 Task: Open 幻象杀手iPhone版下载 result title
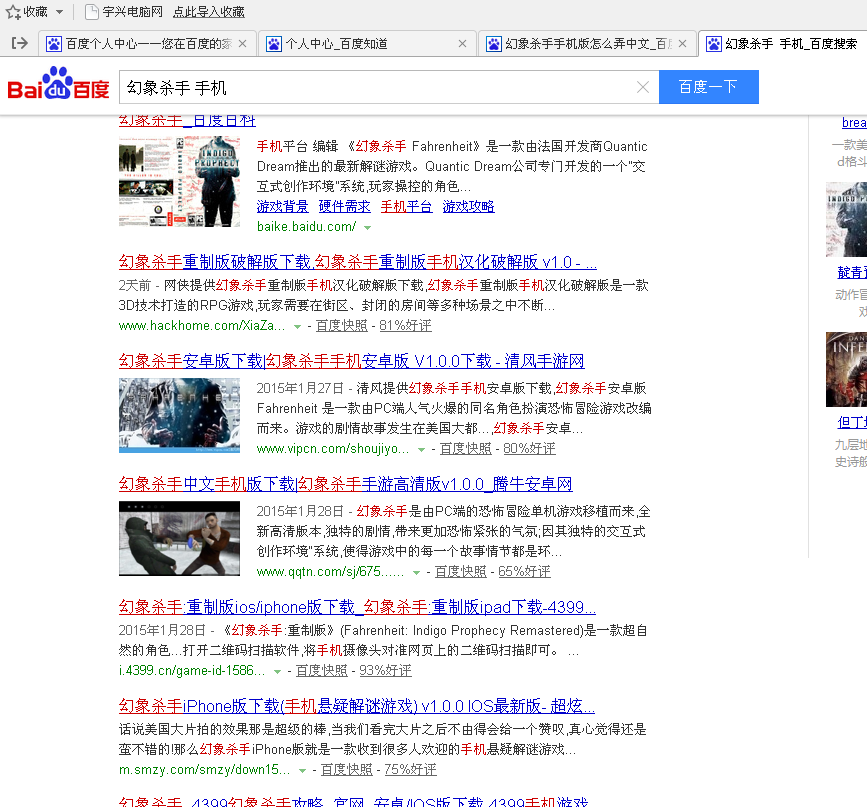(357, 706)
